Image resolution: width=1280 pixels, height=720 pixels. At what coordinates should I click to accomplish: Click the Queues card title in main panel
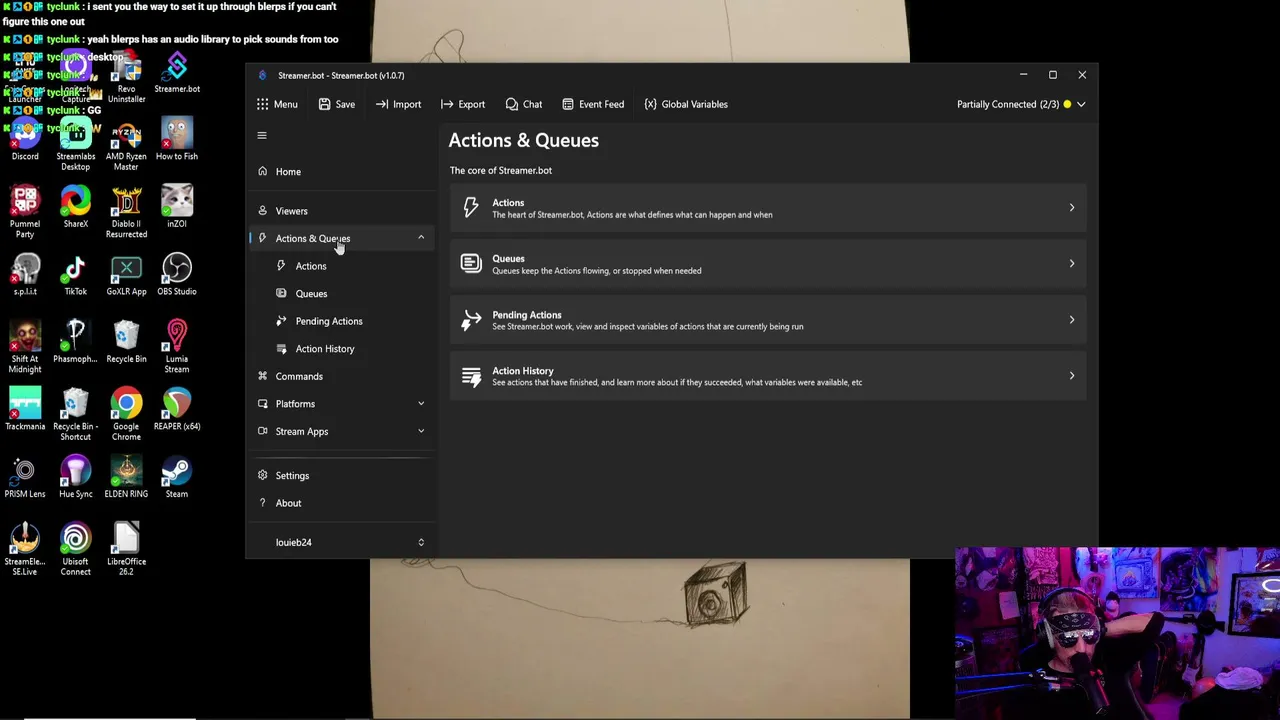508,259
